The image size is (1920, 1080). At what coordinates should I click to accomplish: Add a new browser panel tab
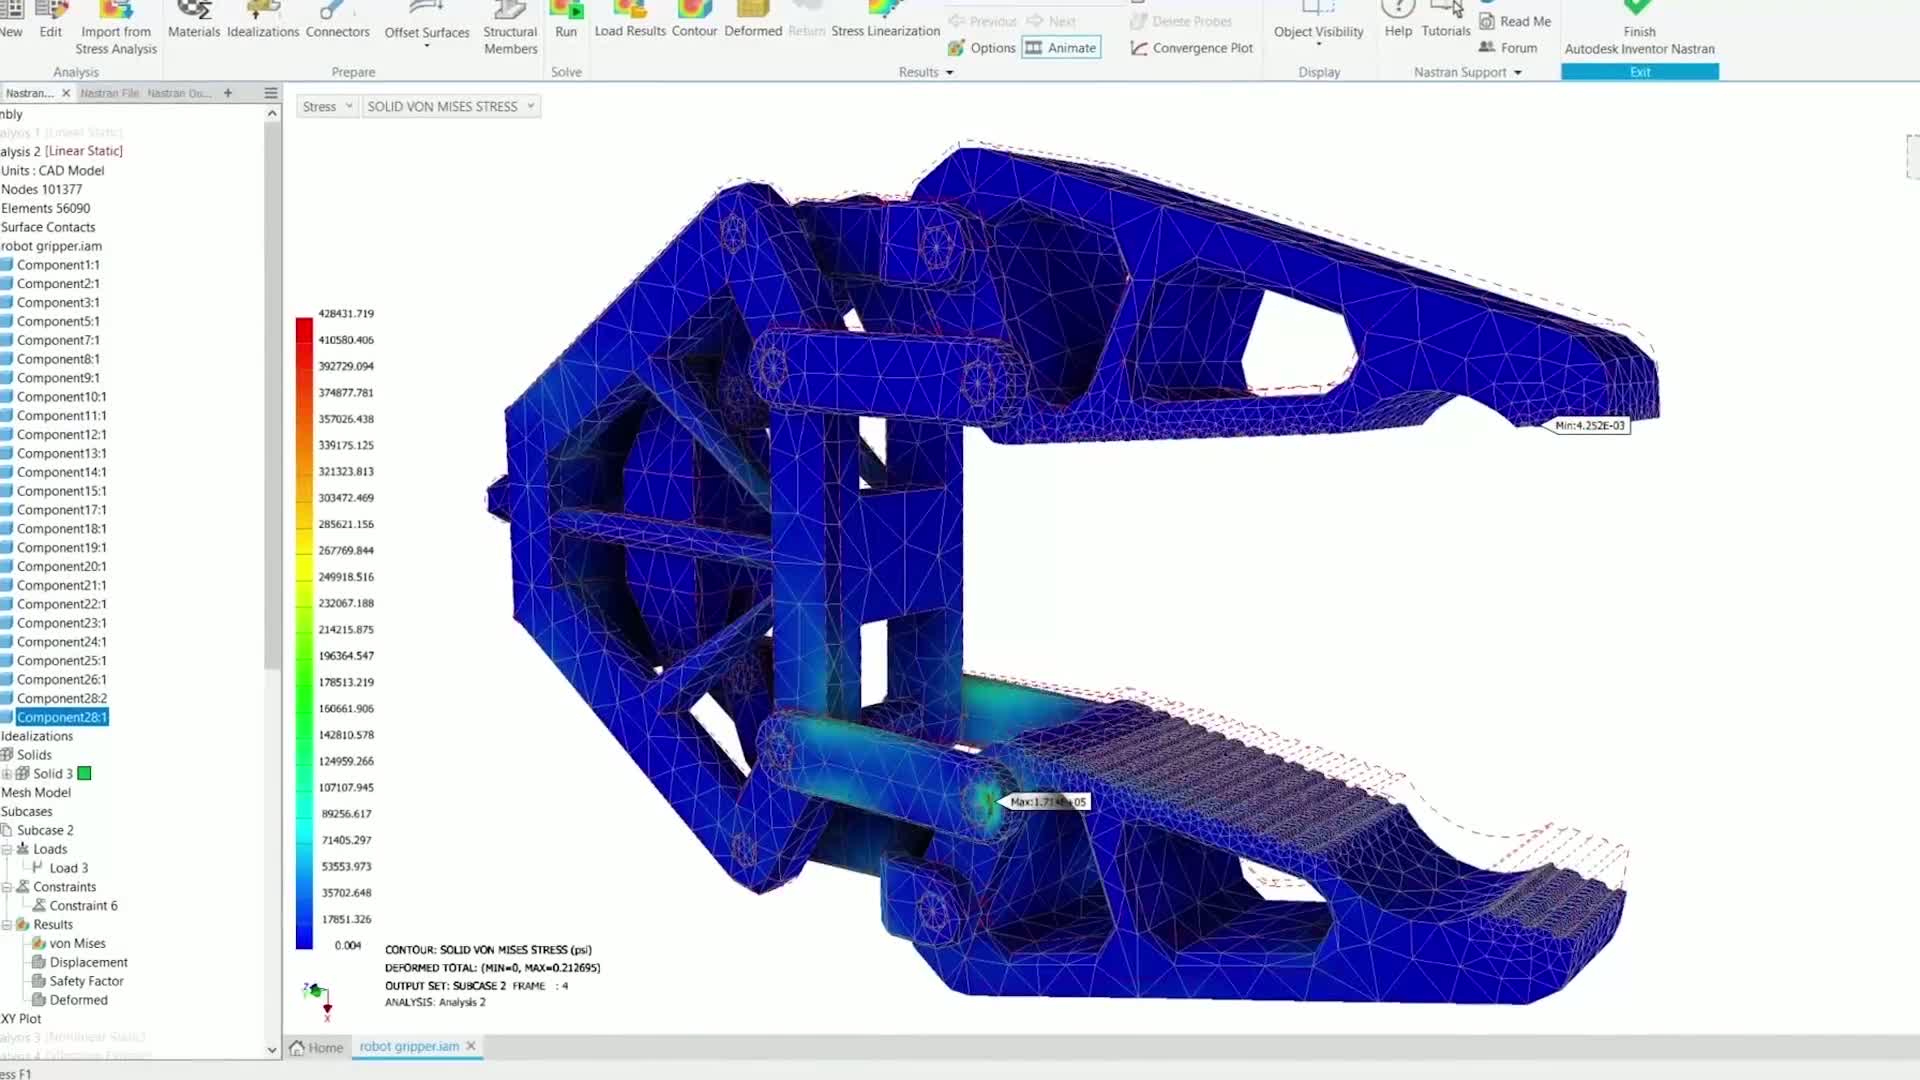click(228, 93)
